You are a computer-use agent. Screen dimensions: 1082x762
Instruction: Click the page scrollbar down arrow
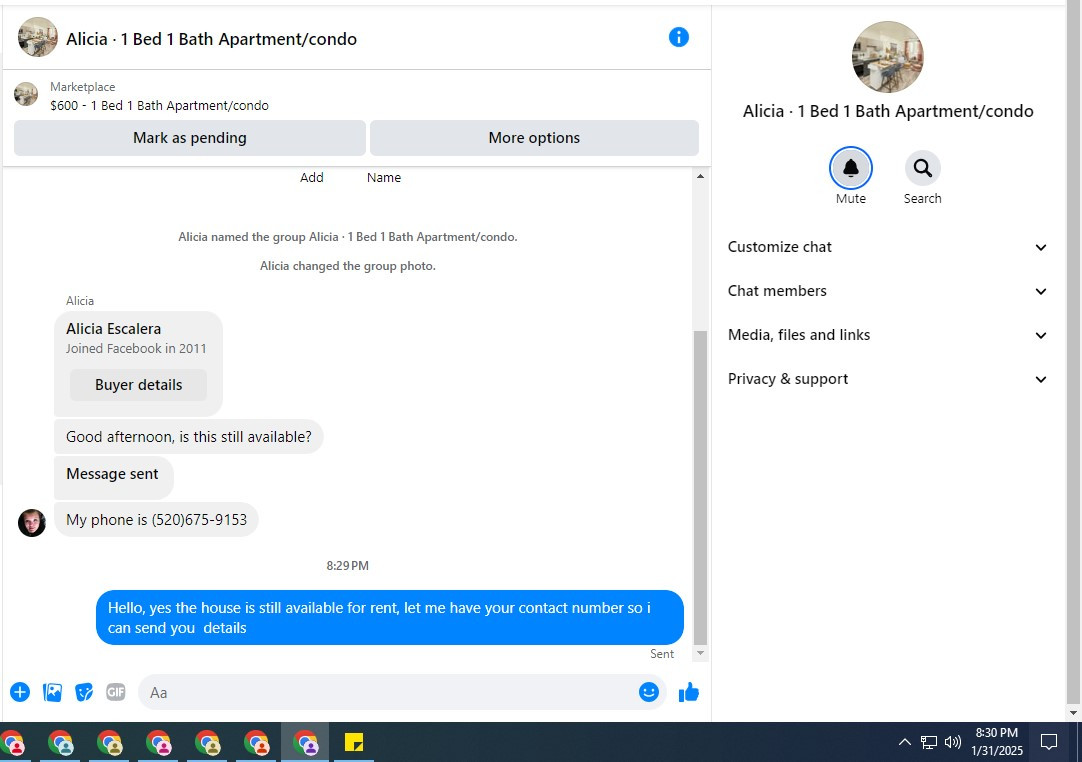[x=1073, y=712]
